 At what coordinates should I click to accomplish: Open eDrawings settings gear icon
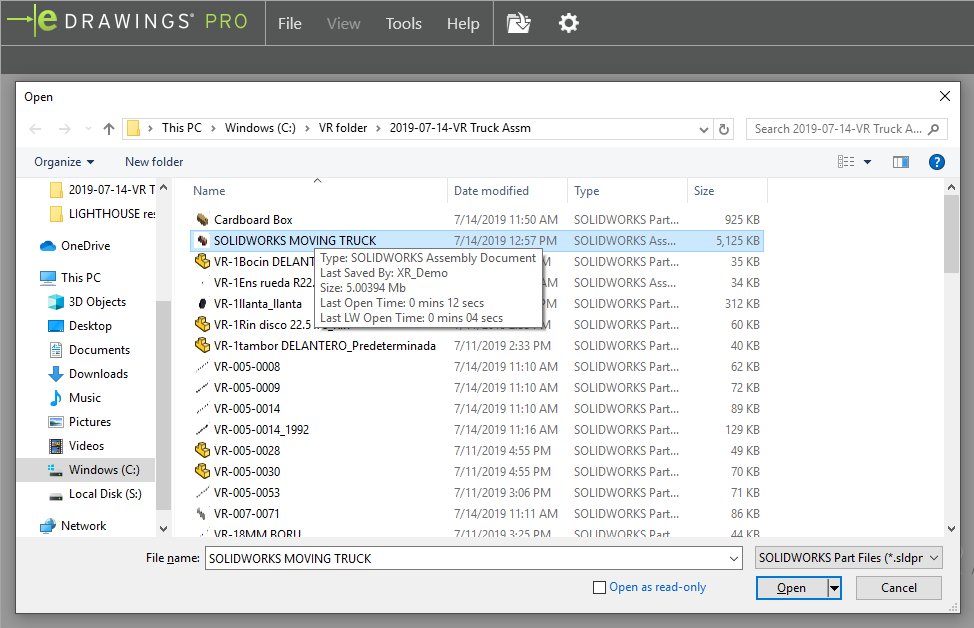pyautogui.click(x=568, y=23)
